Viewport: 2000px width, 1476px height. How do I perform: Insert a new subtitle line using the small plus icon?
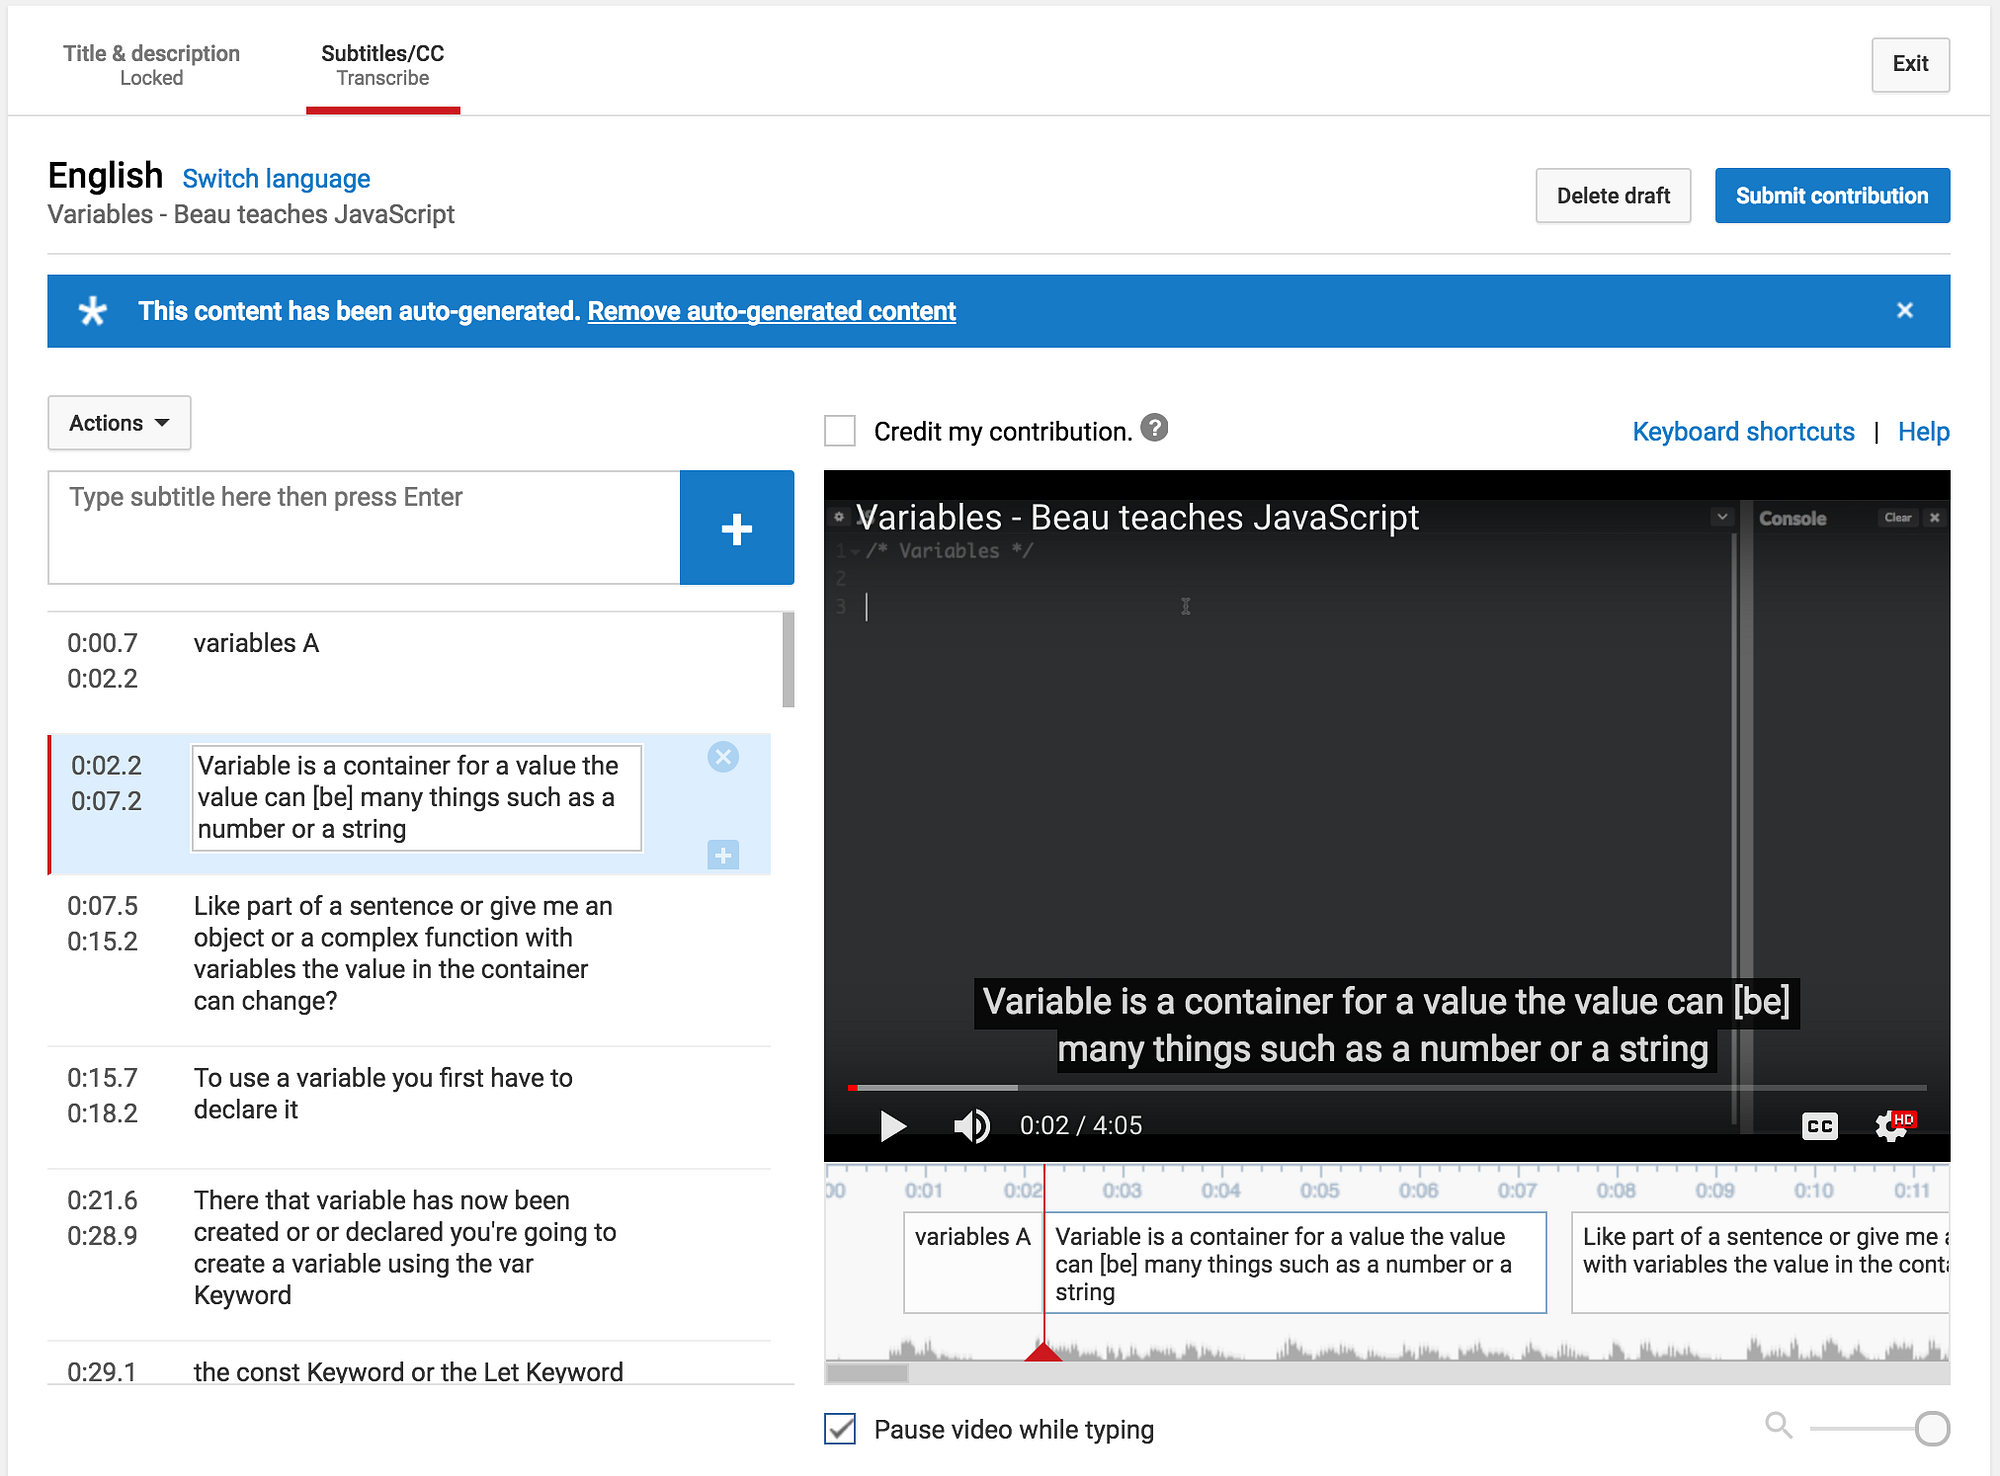point(722,856)
